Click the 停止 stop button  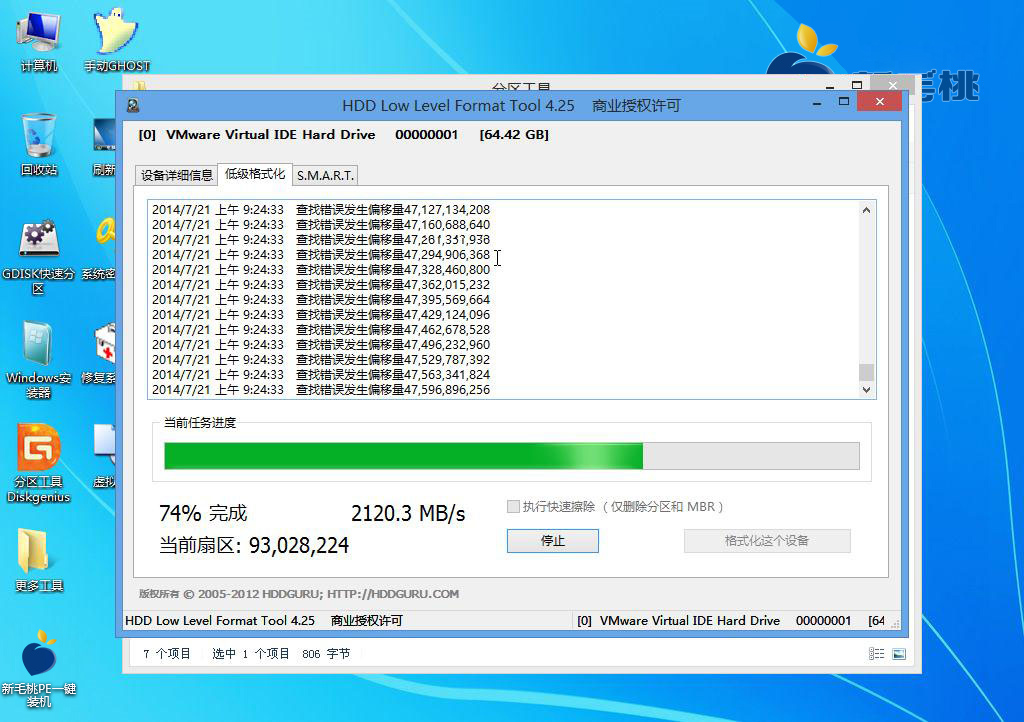pos(552,541)
